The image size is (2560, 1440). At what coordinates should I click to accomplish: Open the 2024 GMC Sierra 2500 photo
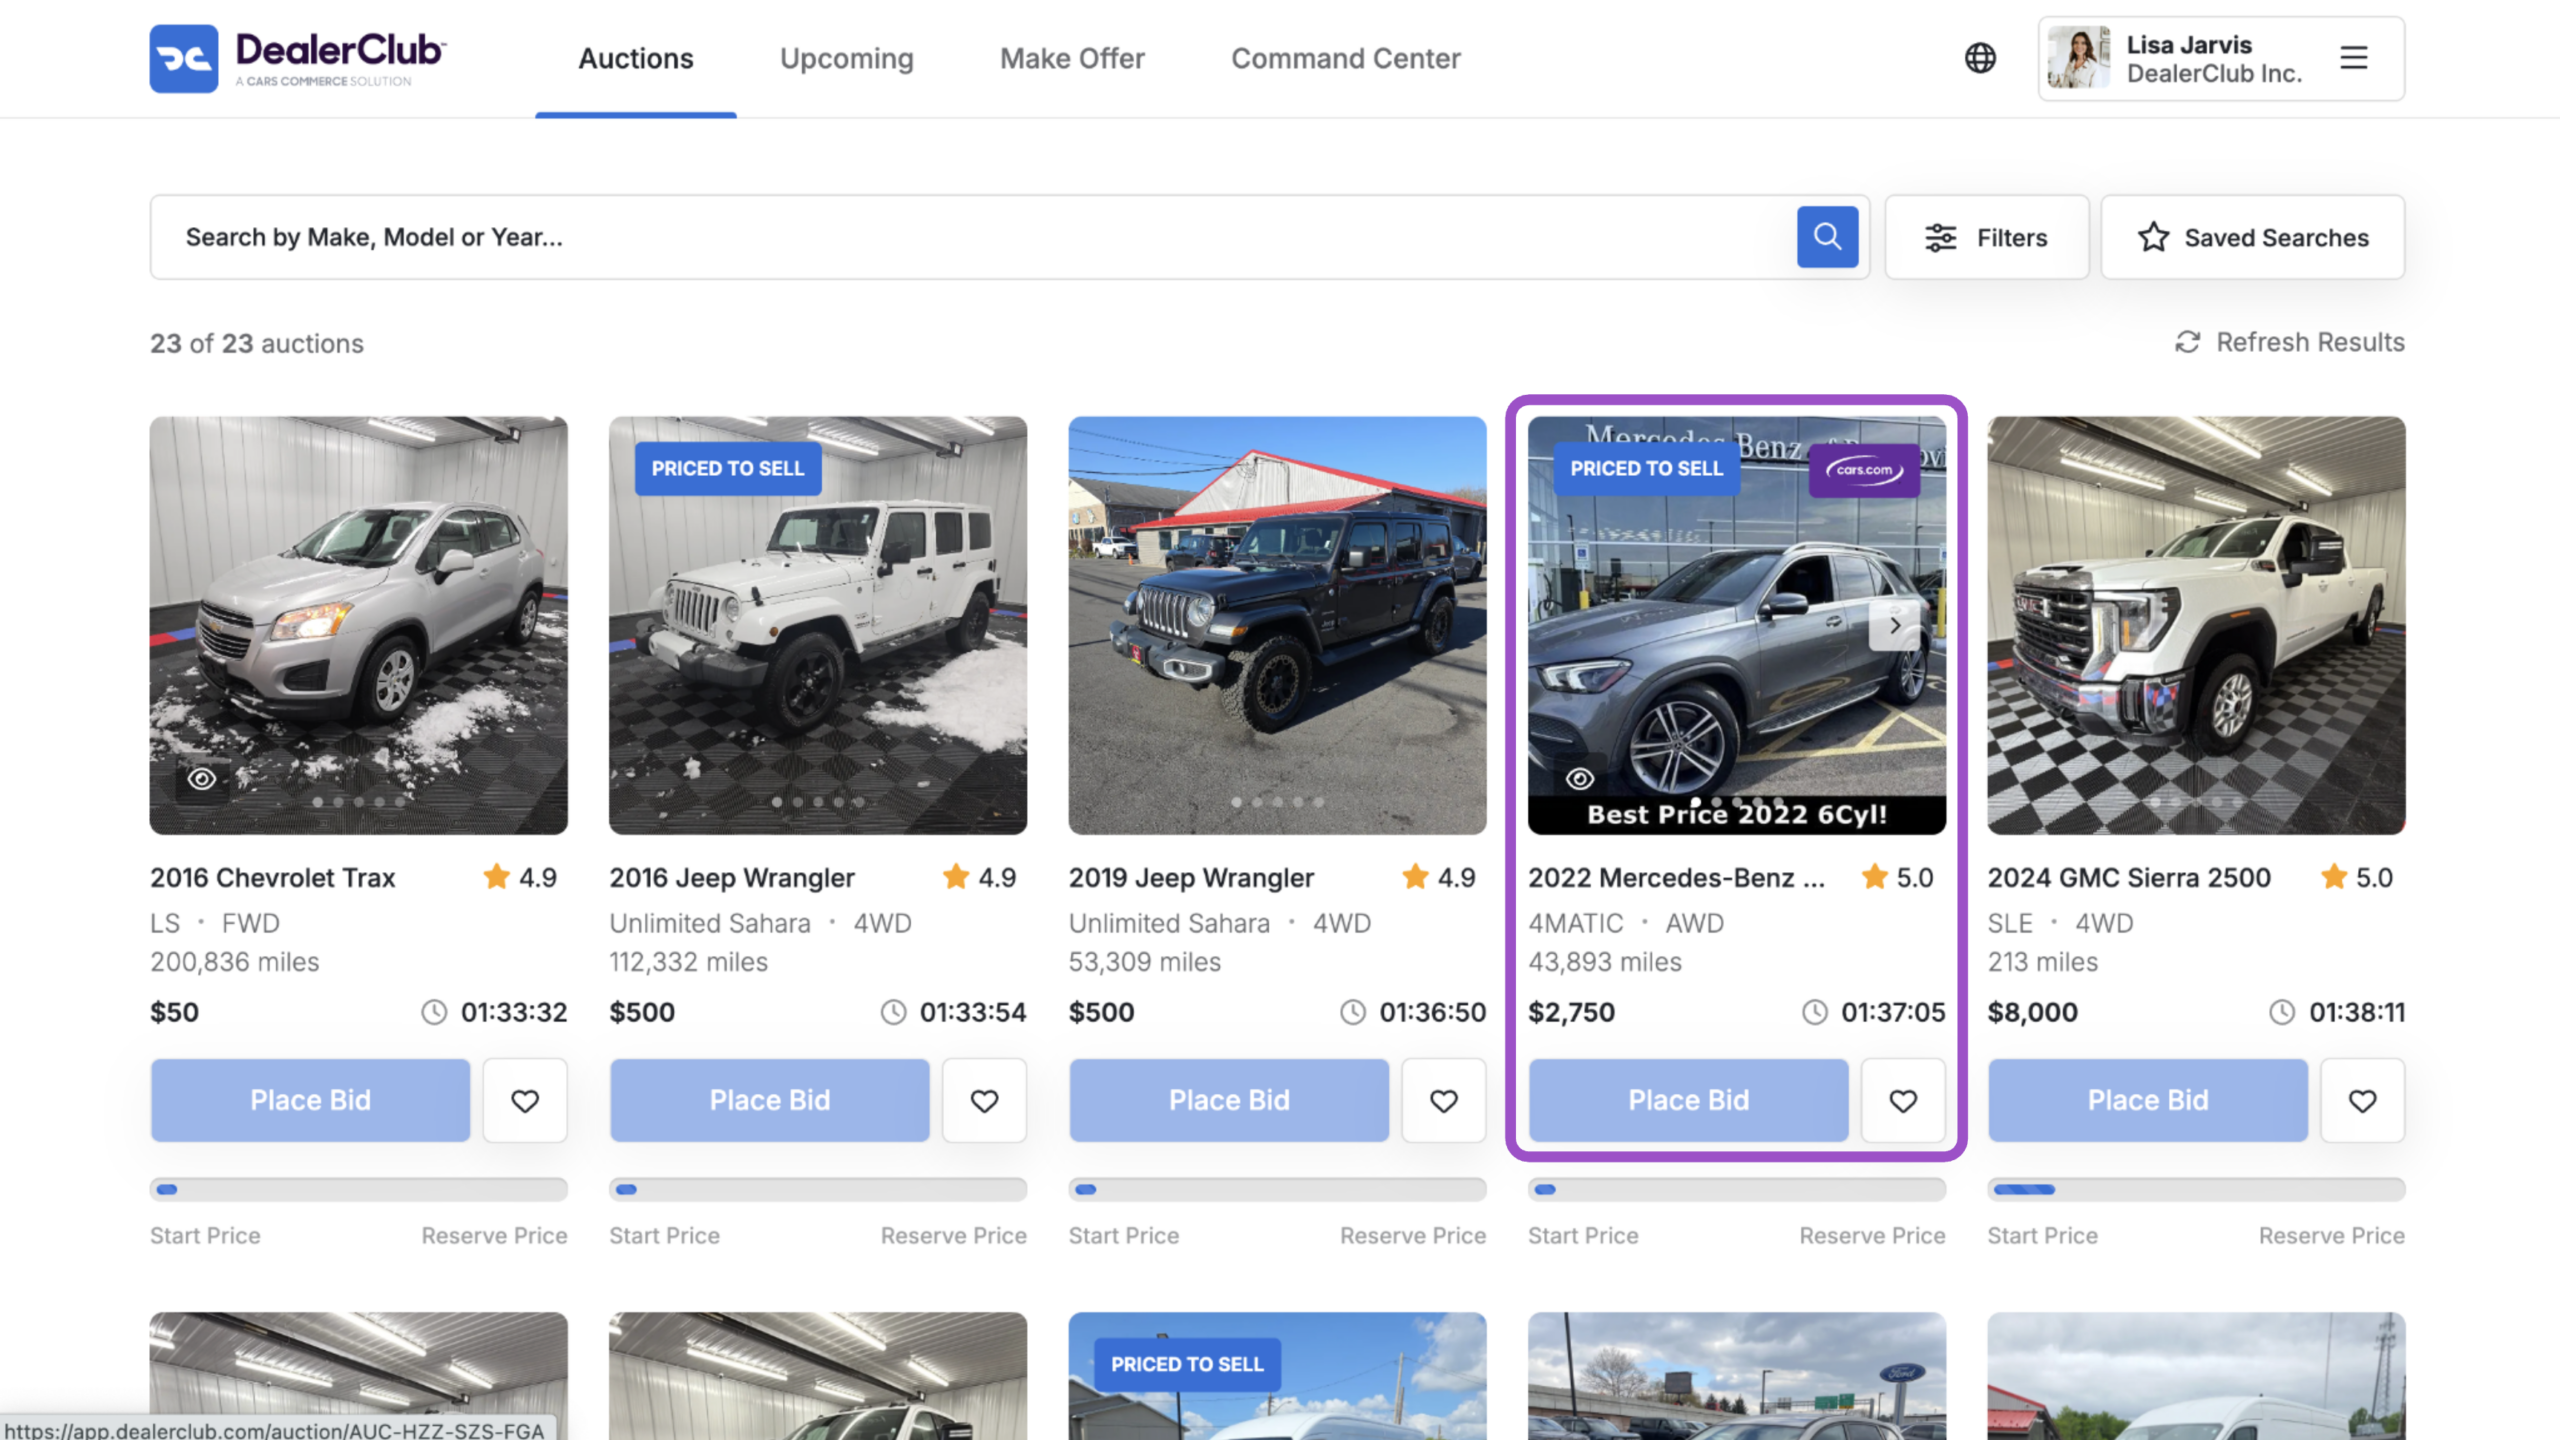coord(2196,625)
